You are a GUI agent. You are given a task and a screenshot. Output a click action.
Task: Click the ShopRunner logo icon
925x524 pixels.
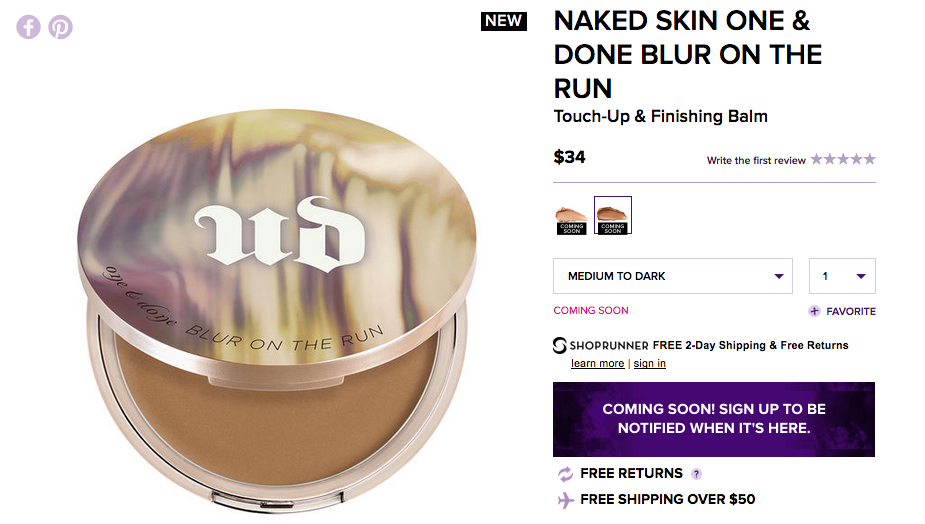(x=560, y=345)
